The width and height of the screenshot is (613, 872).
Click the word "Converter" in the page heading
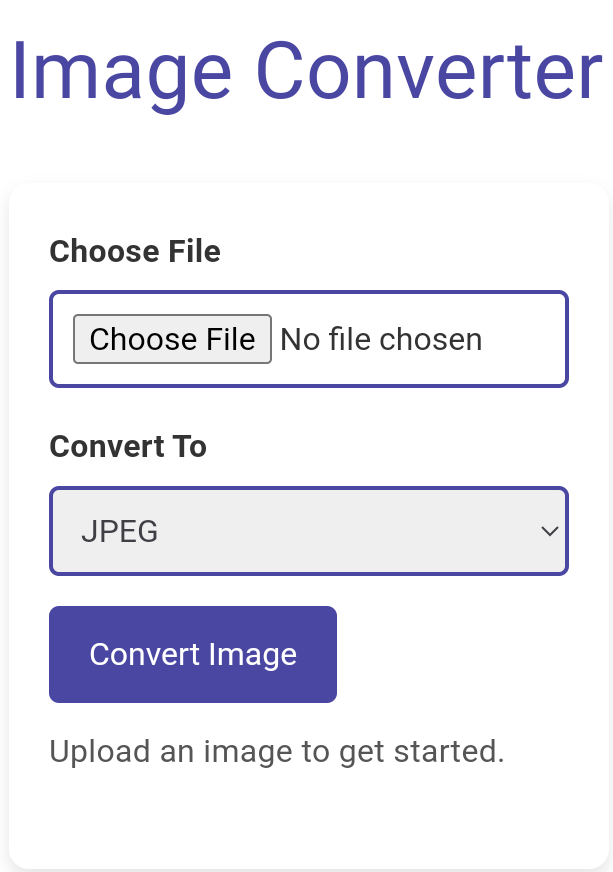430,71
